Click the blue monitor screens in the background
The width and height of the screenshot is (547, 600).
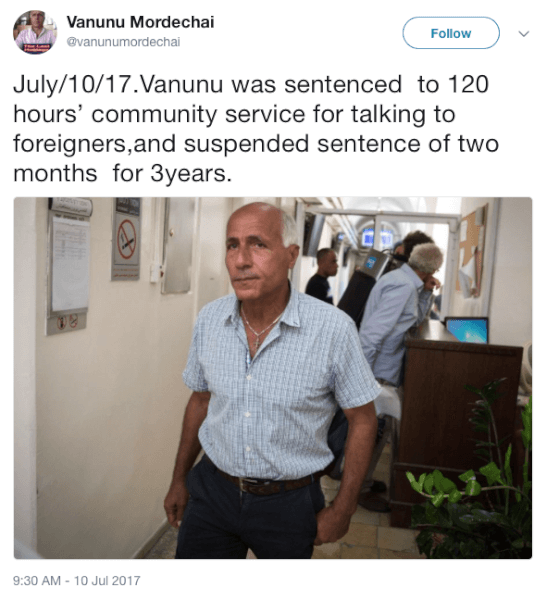(x=375, y=237)
